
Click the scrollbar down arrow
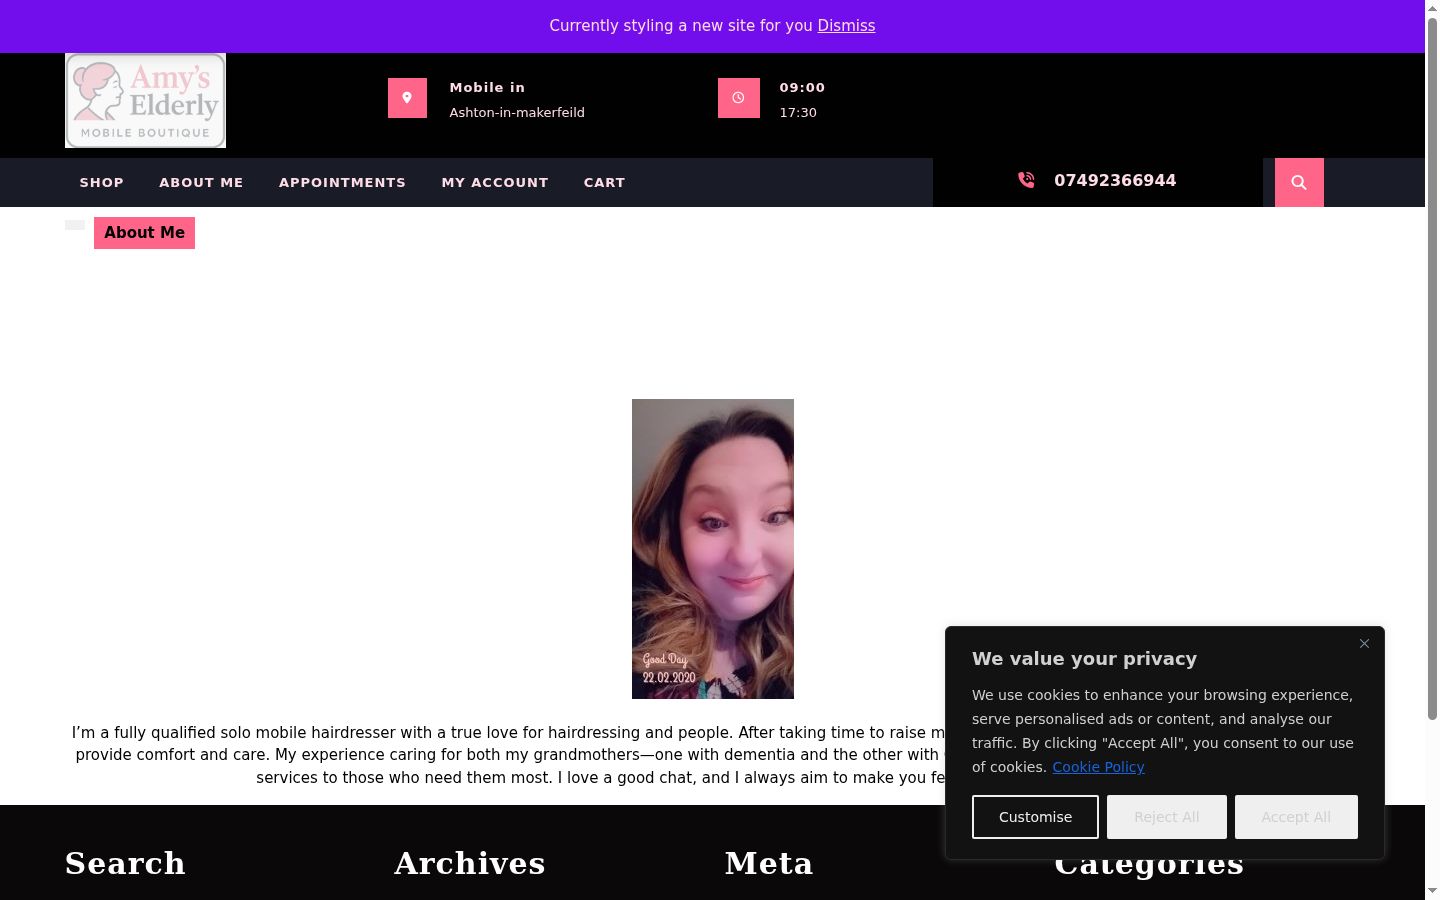coord(1432,891)
